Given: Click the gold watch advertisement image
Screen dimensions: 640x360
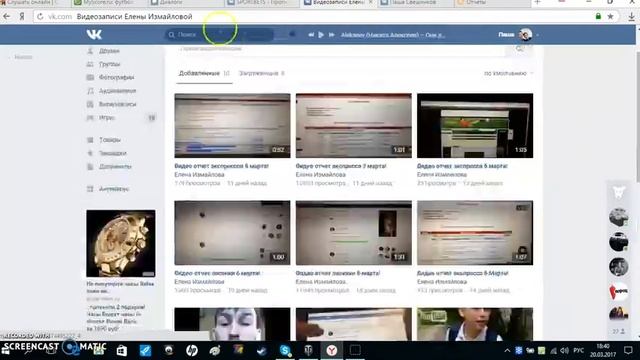Looking at the screenshot, I should tap(121, 243).
